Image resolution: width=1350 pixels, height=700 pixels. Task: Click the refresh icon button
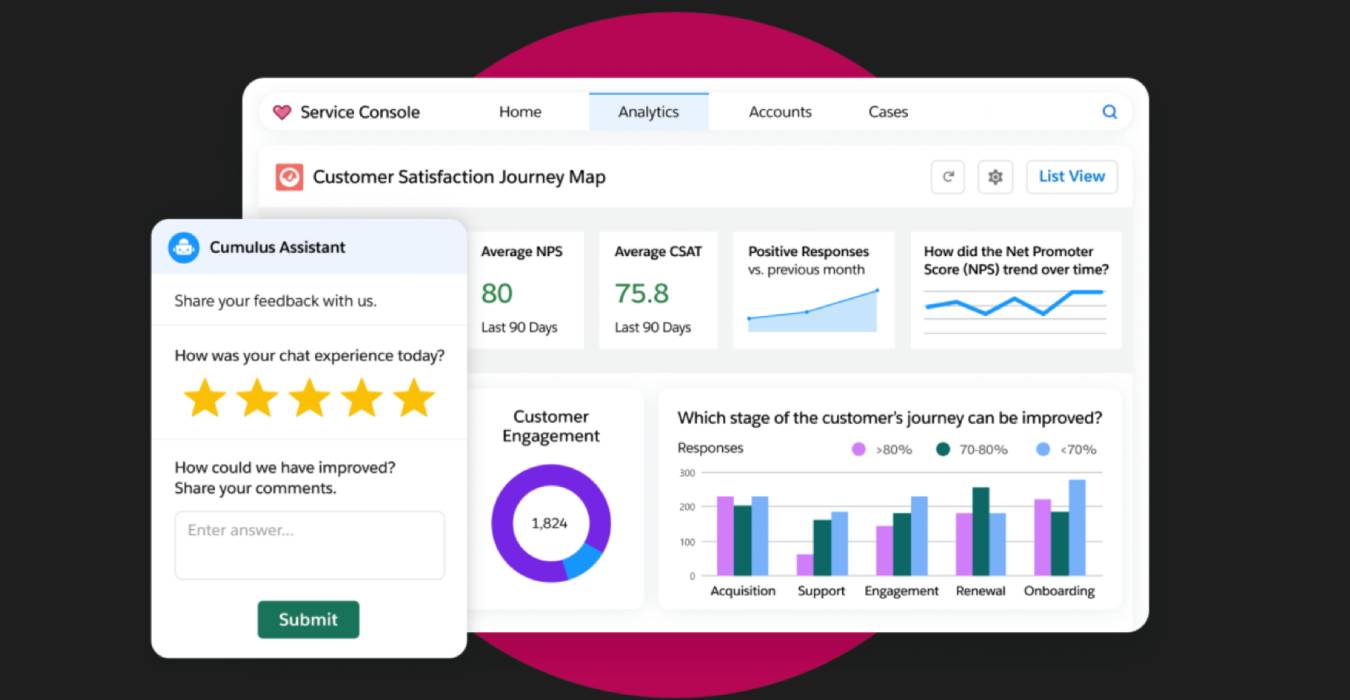pos(947,177)
